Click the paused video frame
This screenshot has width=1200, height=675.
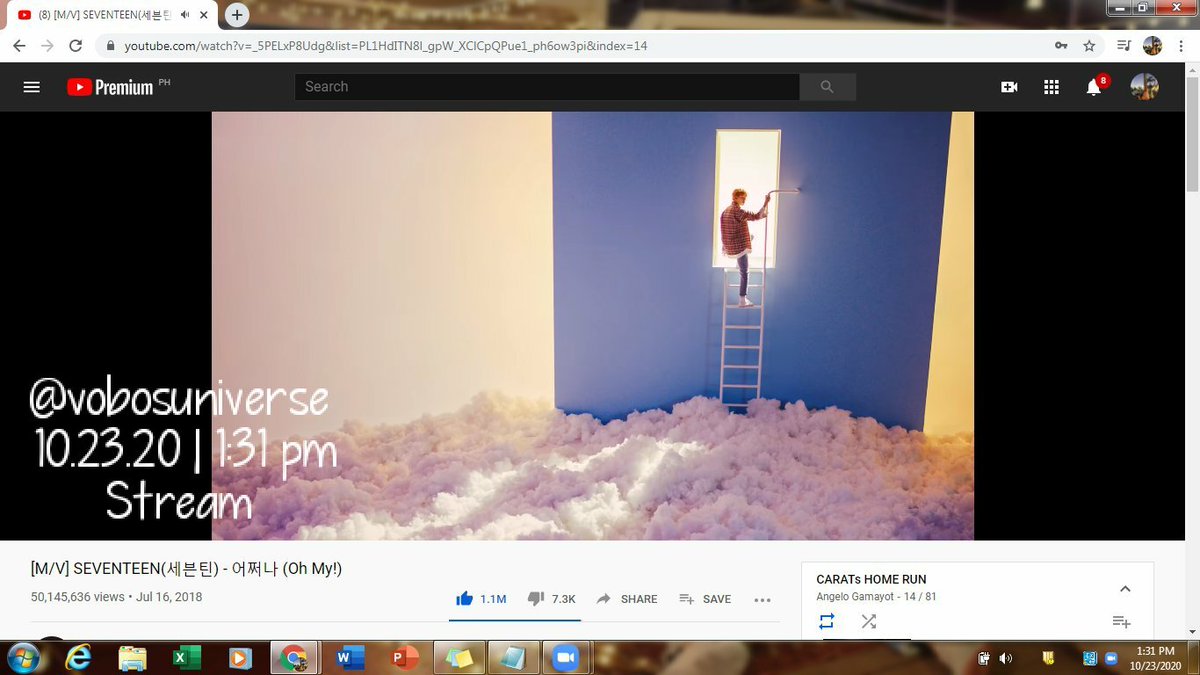[x=592, y=326]
